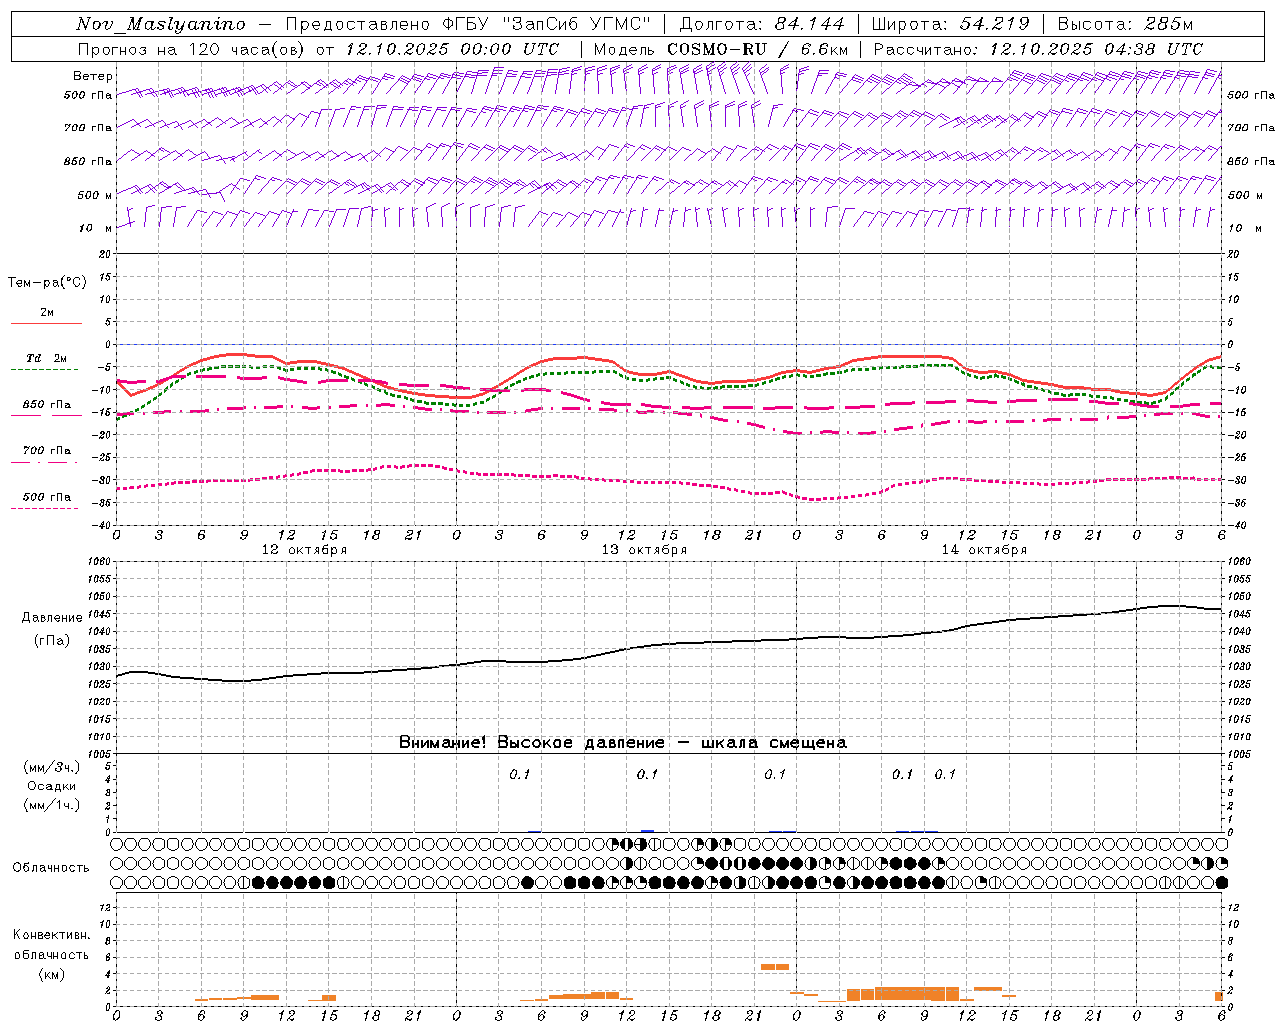The width and height of the screenshot is (1280, 1024).
Task: Click the blue precipitation bar on 13 октября
Action: [x=647, y=831]
